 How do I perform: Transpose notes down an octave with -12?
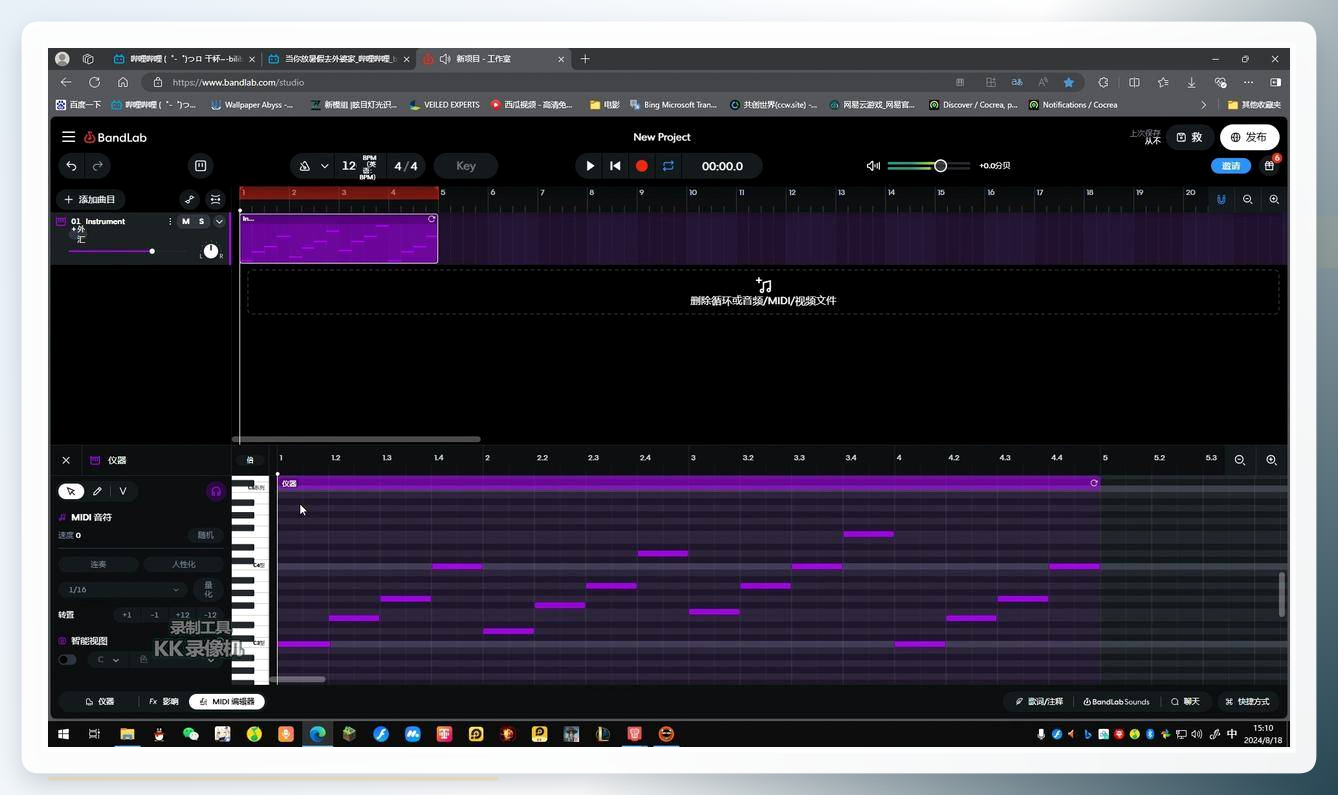coord(210,615)
